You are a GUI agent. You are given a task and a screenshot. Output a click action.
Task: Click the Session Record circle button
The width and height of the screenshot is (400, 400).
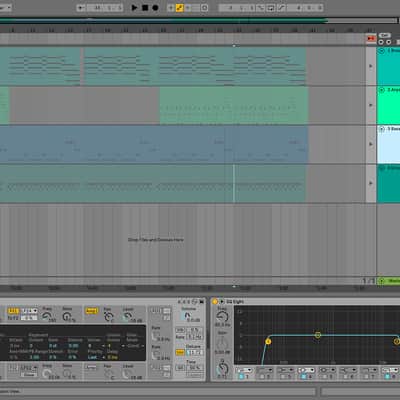point(205,8)
